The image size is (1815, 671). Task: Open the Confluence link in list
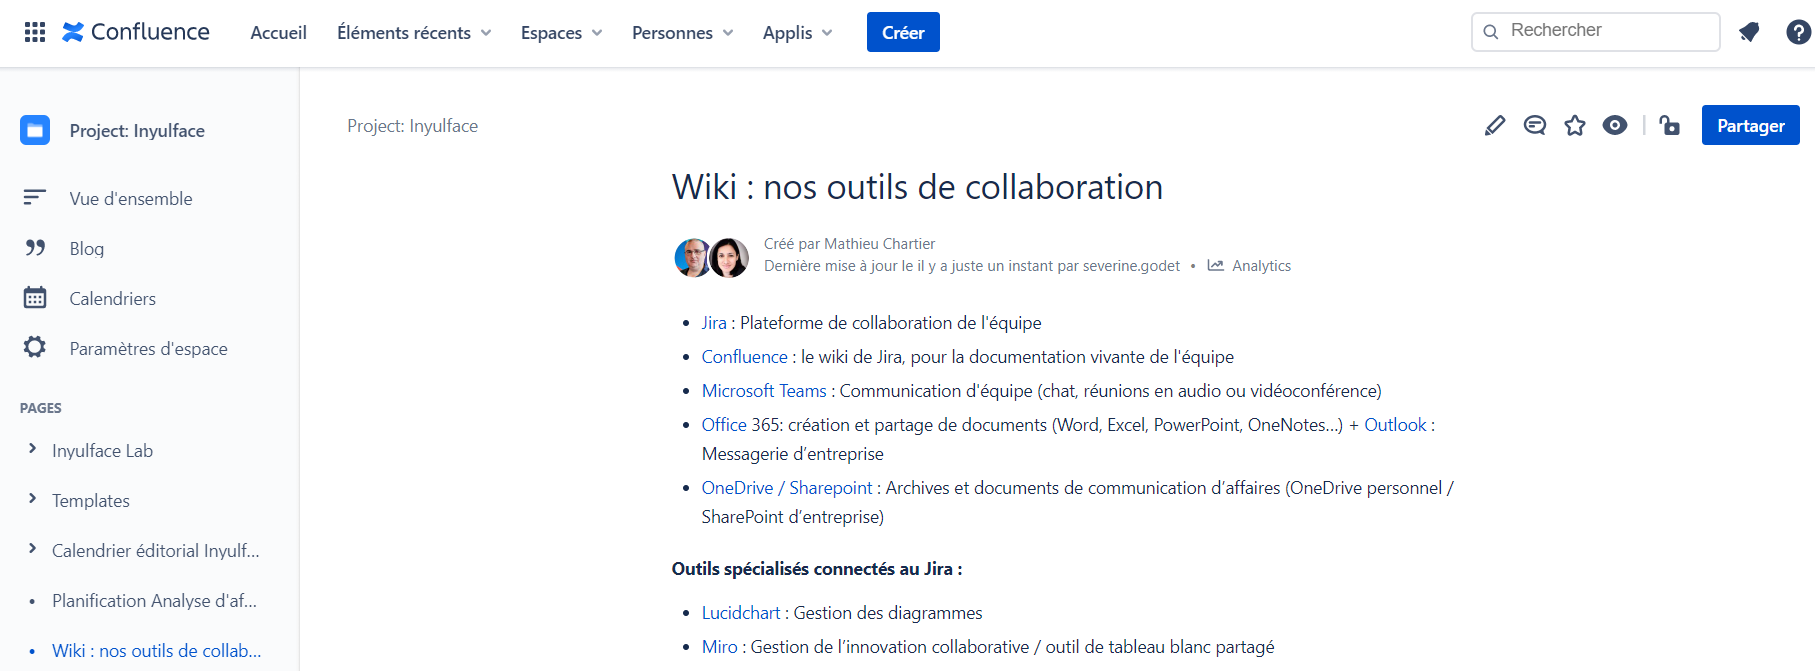(x=745, y=357)
